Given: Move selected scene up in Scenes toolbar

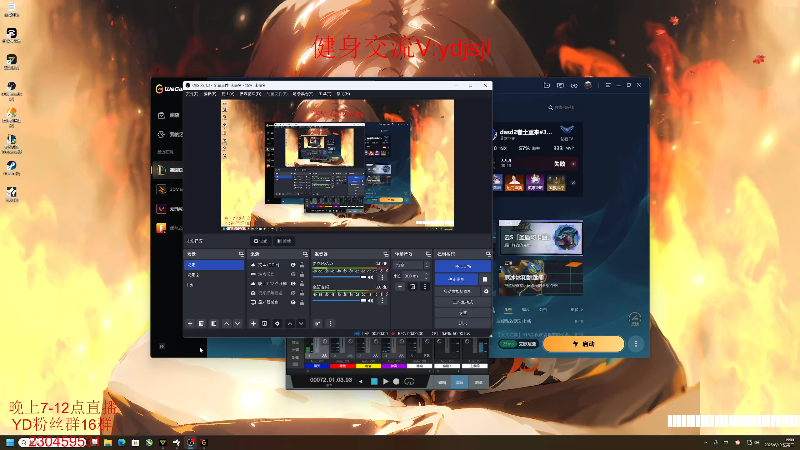Looking at the screenshot, I should pos(227,323).
